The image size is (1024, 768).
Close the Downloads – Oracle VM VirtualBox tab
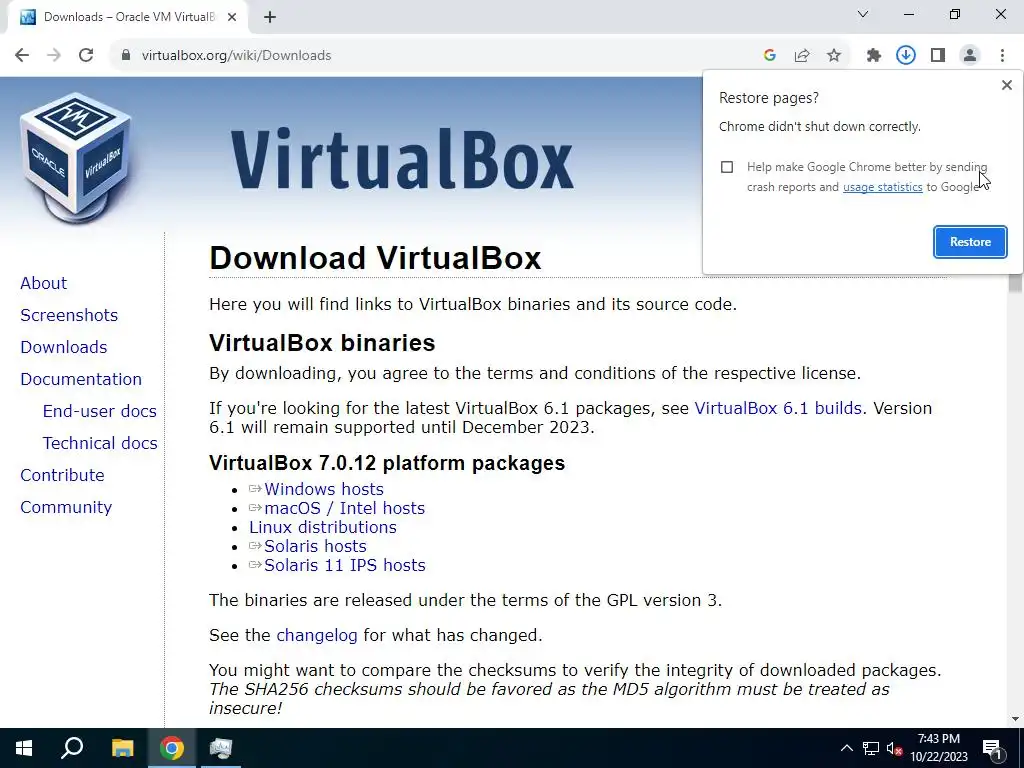(x=232, y=18)
